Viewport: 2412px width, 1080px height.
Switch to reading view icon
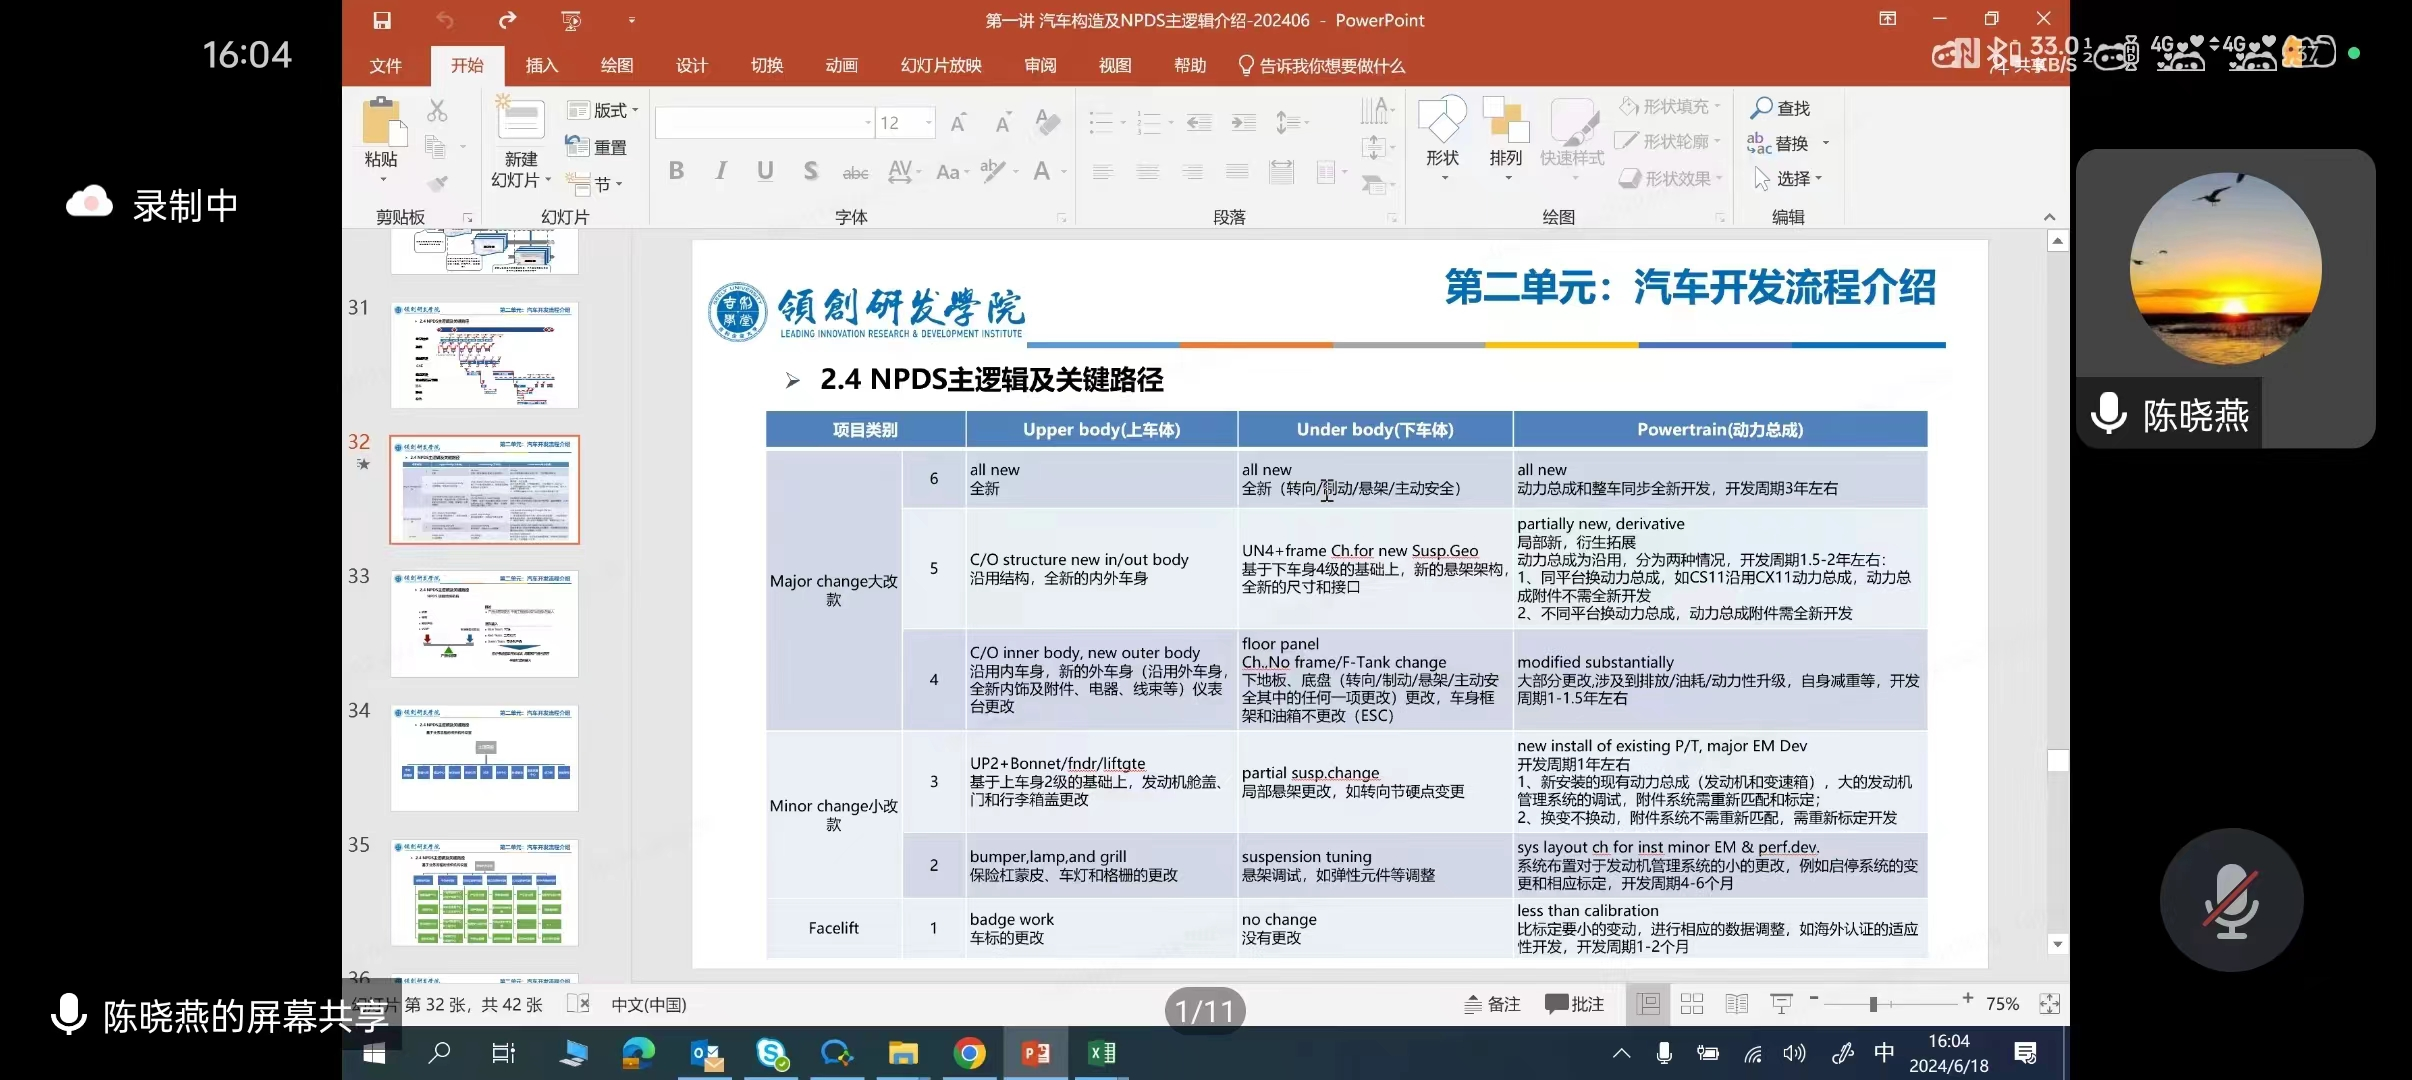[x=1737, y=1004]
